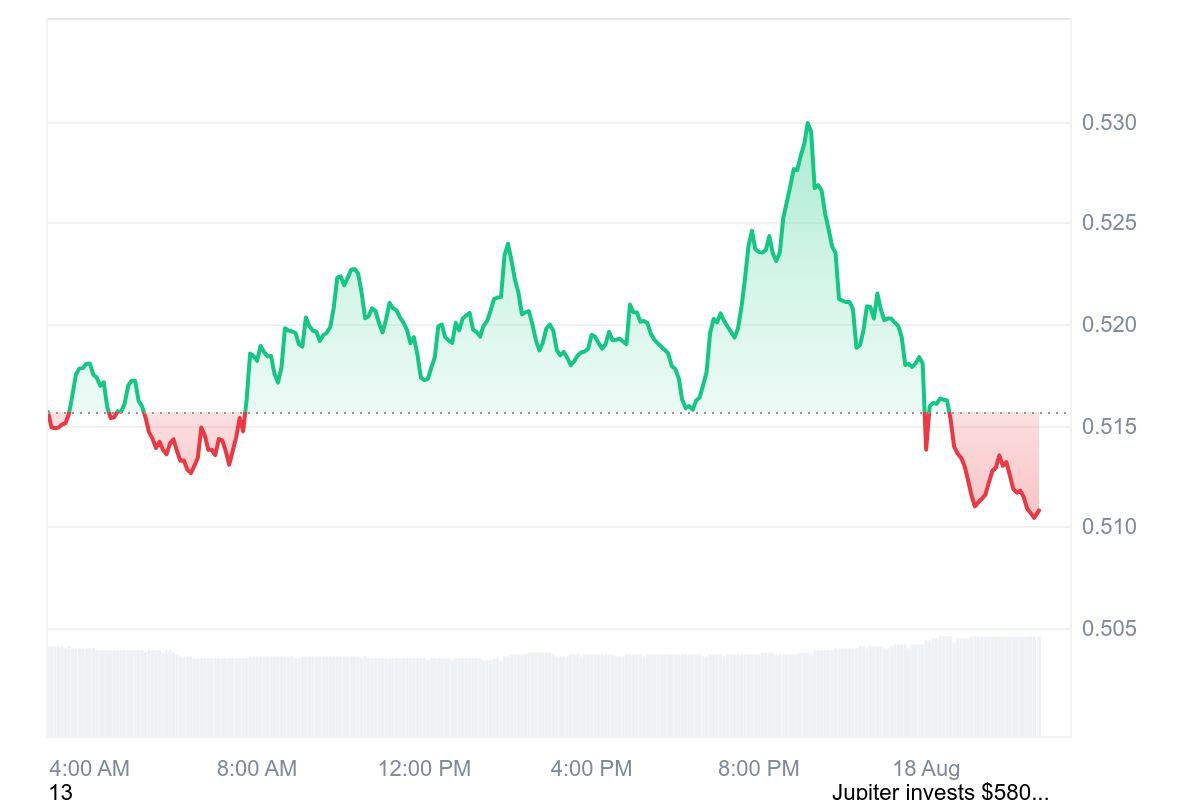
Task: Click the 0.525 price axis label
Action: tap(1109, 223)
